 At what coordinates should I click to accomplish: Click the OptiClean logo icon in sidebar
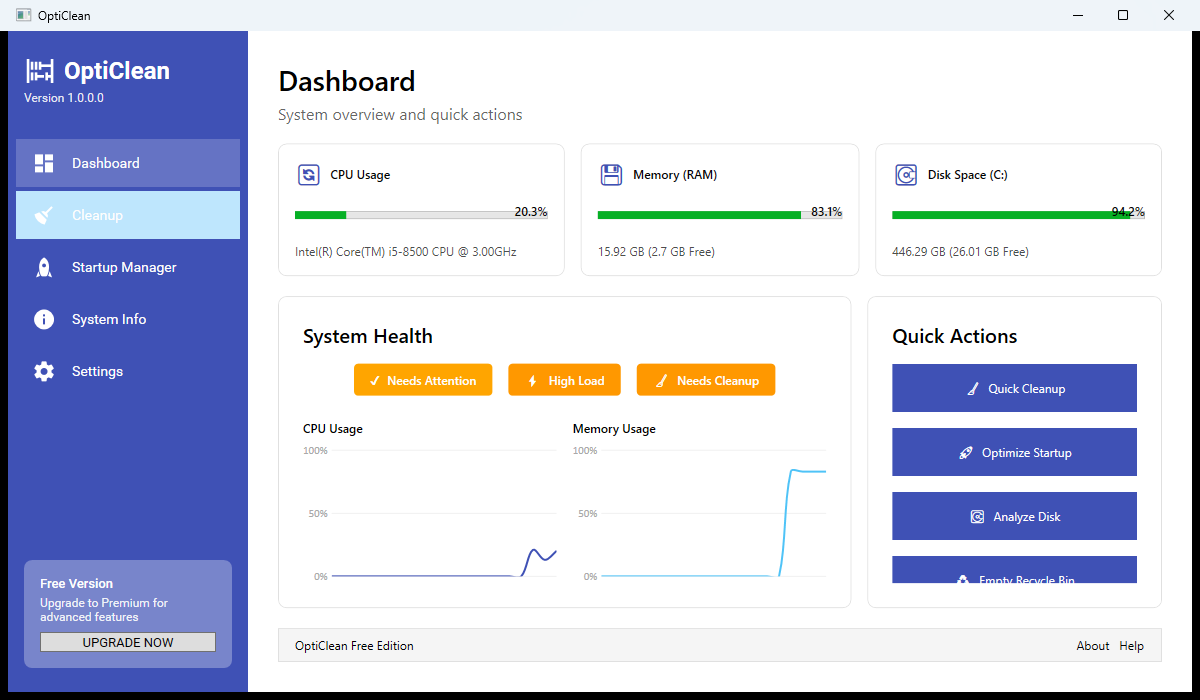[x=40, y=71]
